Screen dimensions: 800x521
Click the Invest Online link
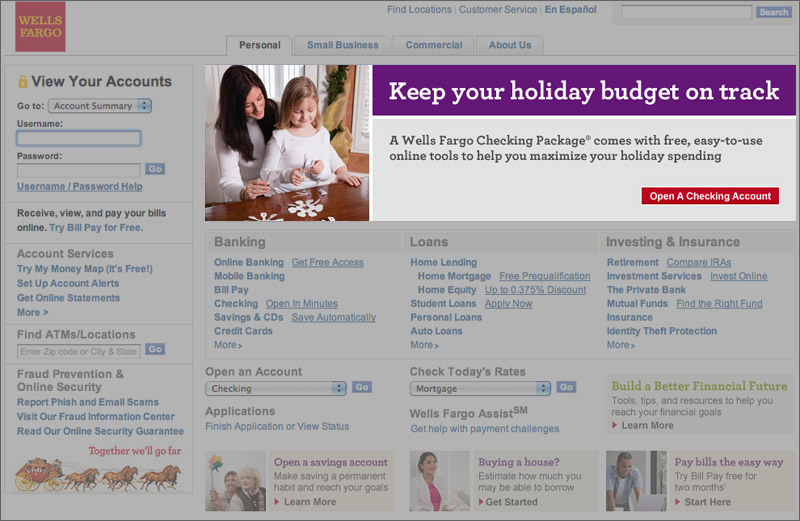pyautogui.click(x=739, y=276)
